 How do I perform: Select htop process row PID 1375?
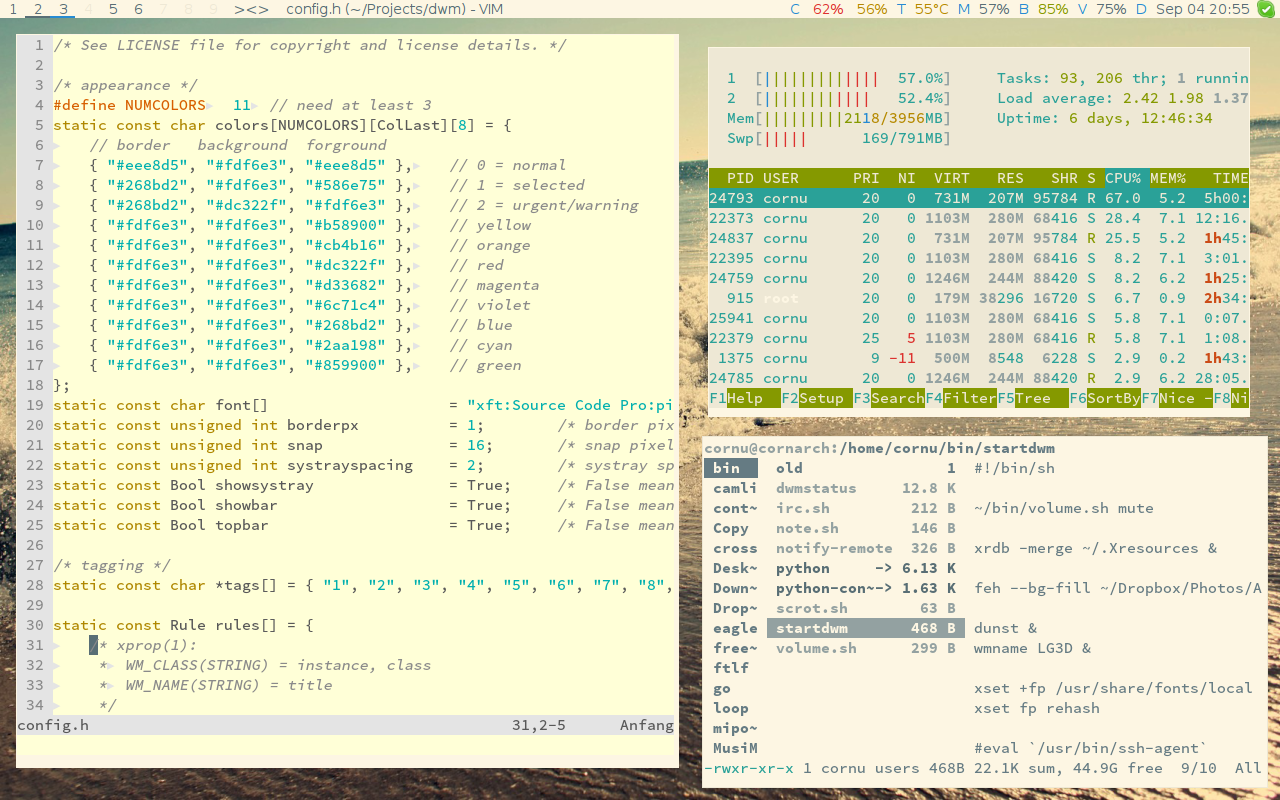[979, 358]
